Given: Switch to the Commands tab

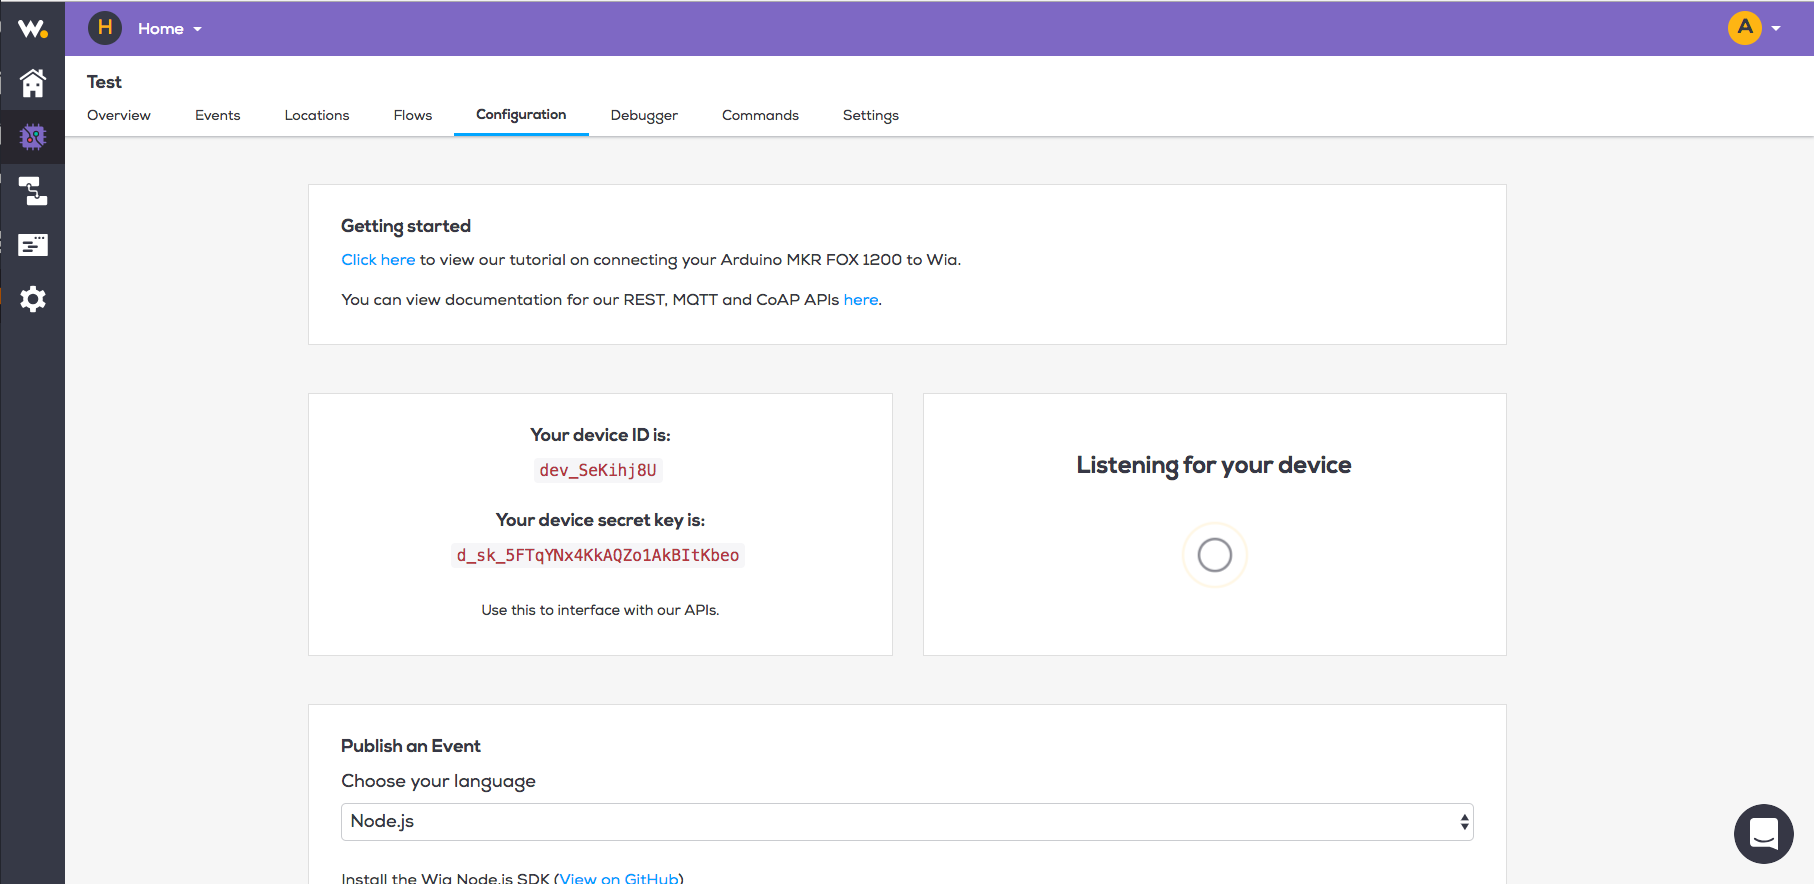Looking at the screenshot, I should coord(760,115).
